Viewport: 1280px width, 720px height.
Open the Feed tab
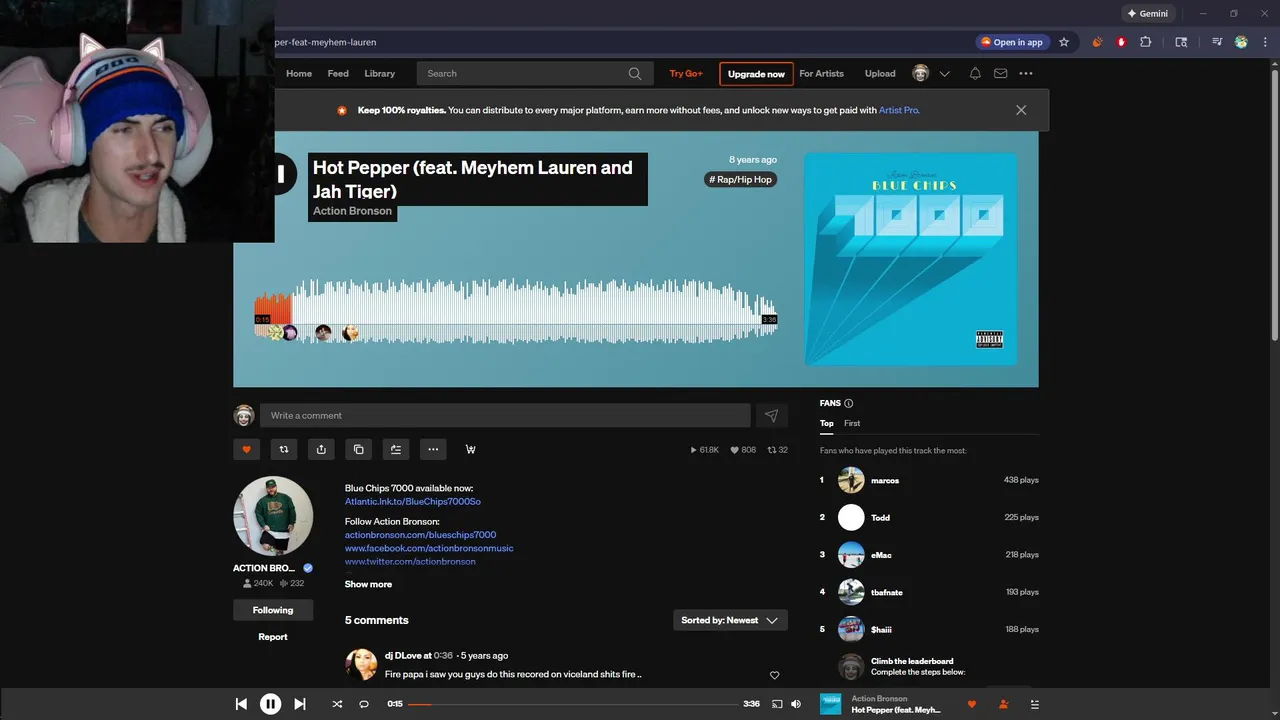tap(338, 73)
